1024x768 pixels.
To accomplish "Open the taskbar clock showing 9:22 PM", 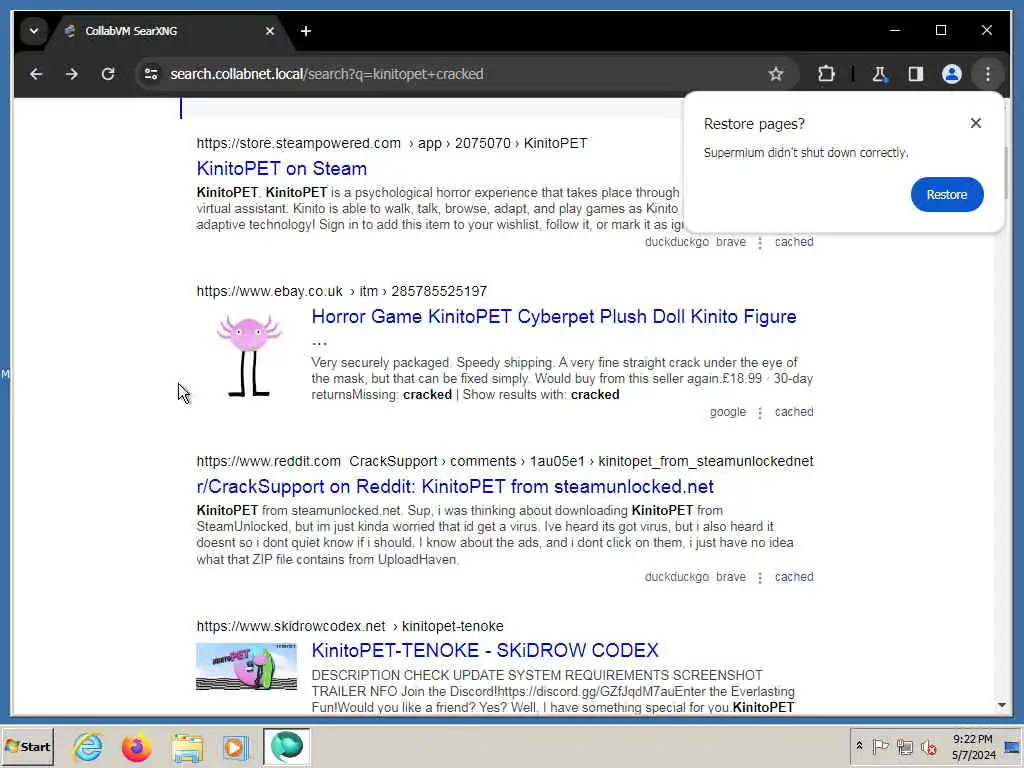I will click(x=973, y=746).
